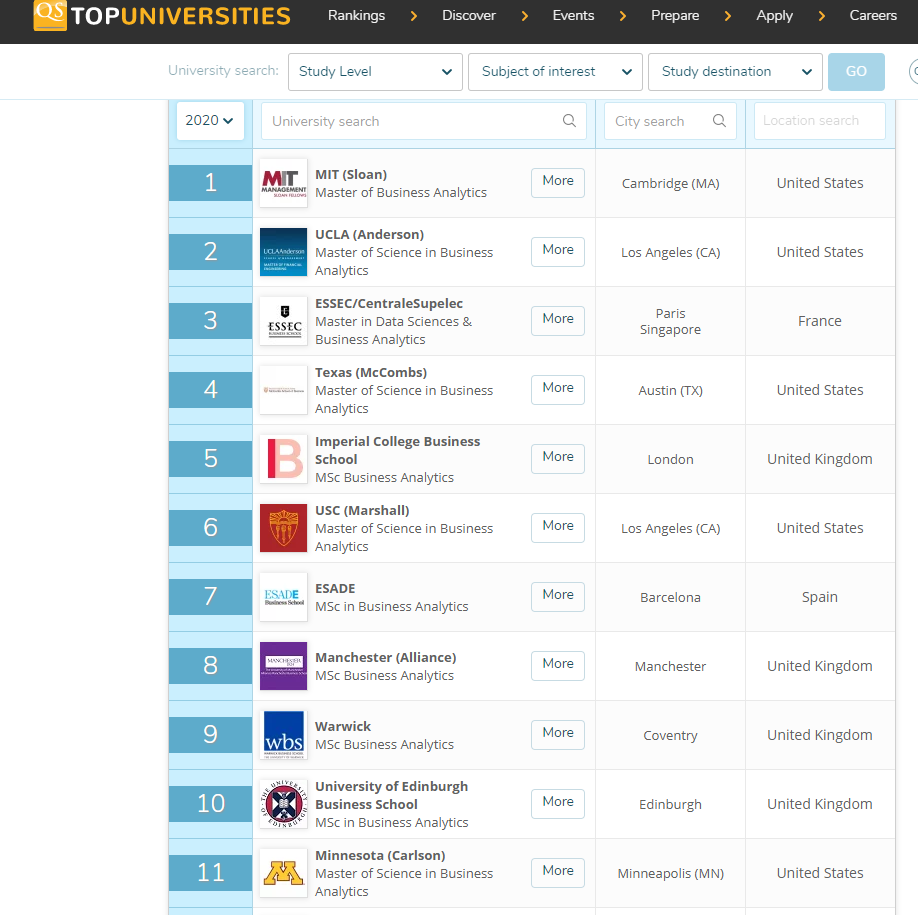
Task: Focus the Location search input field
Action: point(820,121)
